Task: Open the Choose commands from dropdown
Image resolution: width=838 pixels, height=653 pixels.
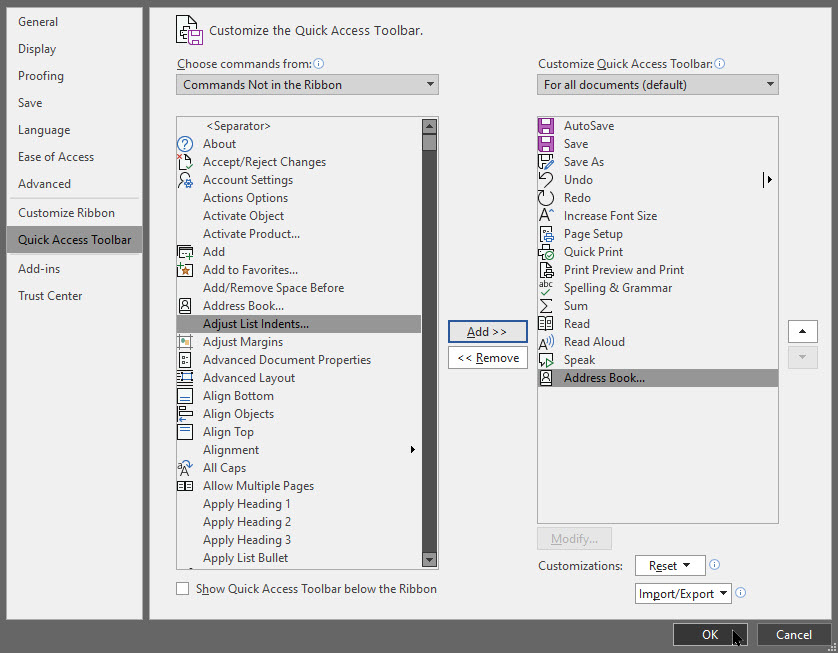Action: [x=307, y=85]
